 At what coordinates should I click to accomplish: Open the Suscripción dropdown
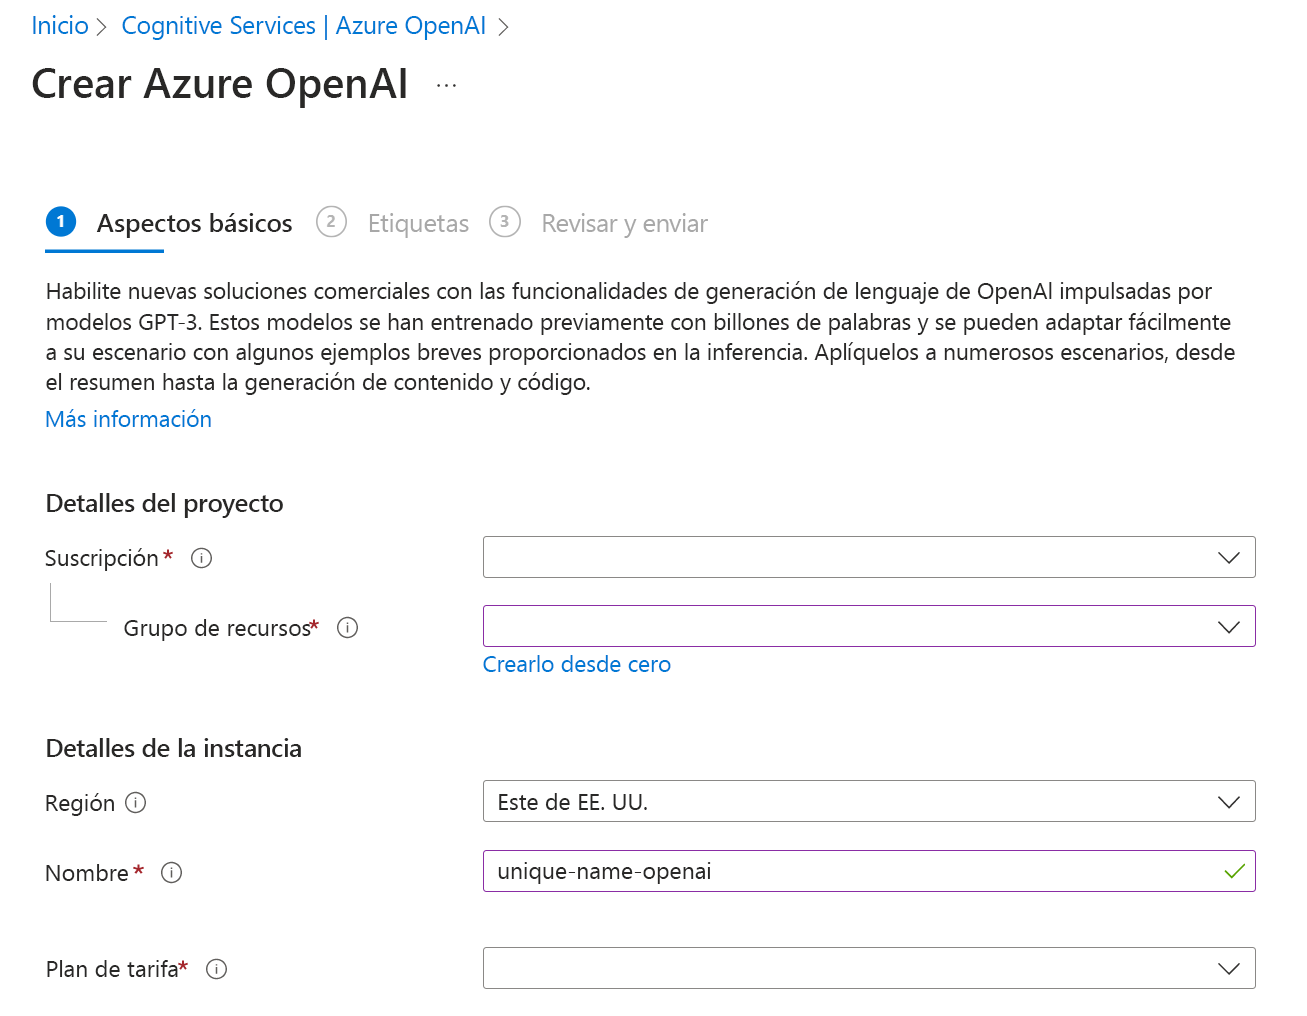tap(869, 557)
